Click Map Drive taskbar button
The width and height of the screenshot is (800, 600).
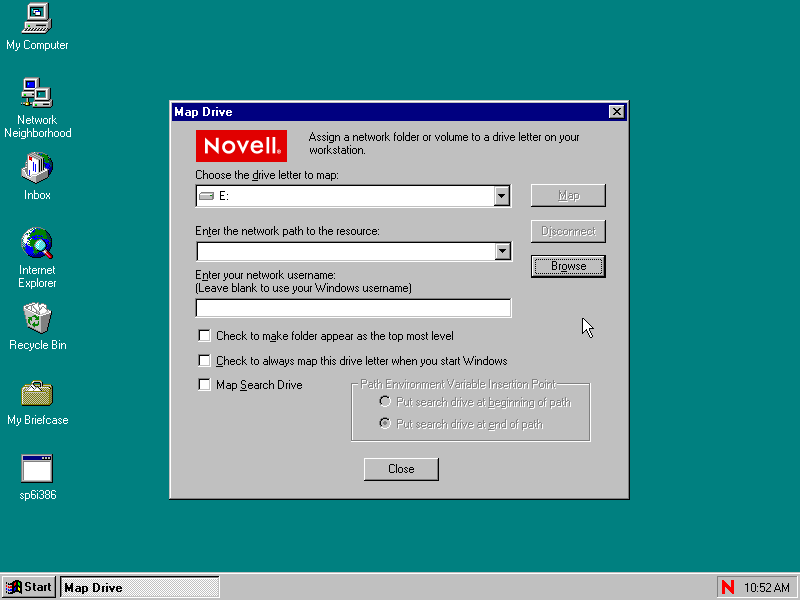(x=140, y=587)
